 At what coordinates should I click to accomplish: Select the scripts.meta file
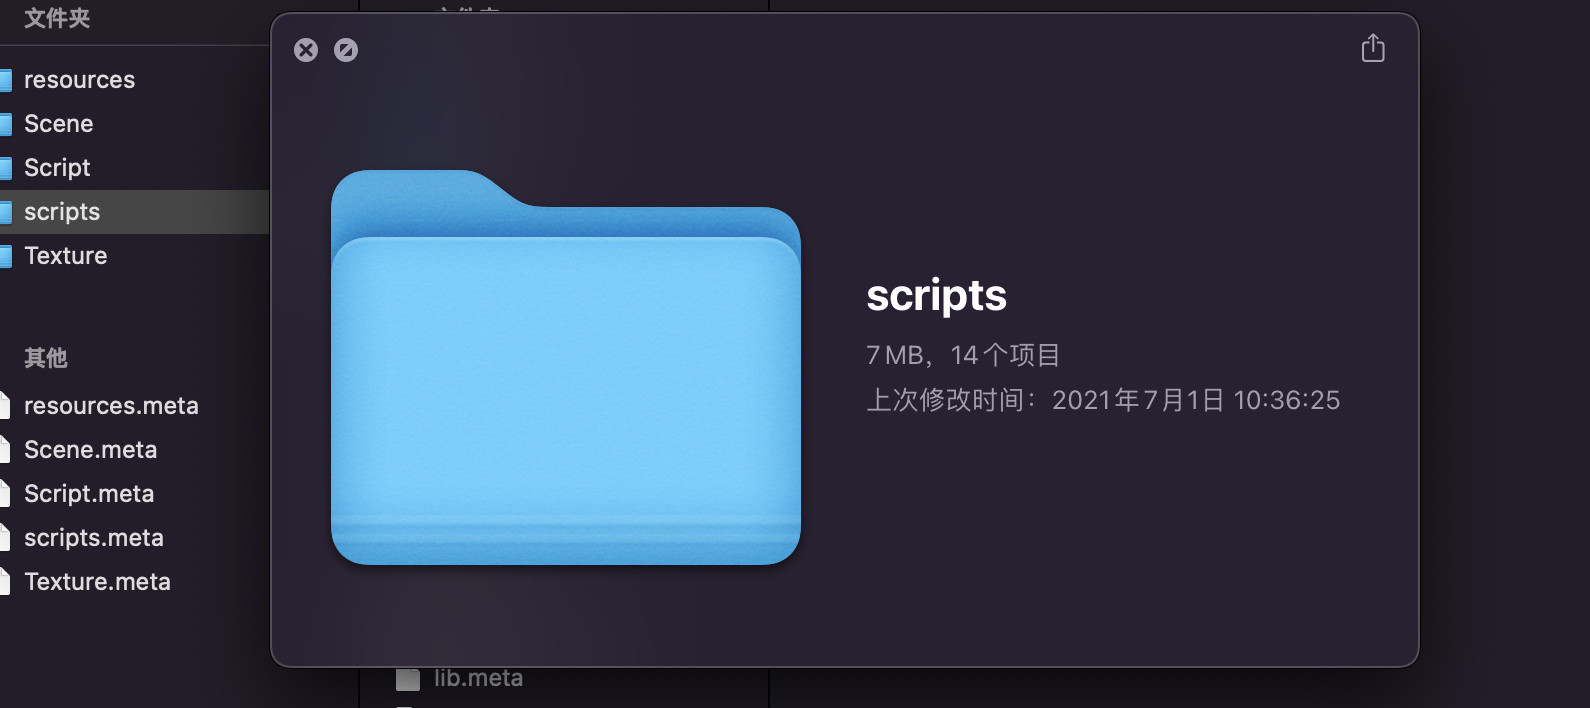[93, 538]
